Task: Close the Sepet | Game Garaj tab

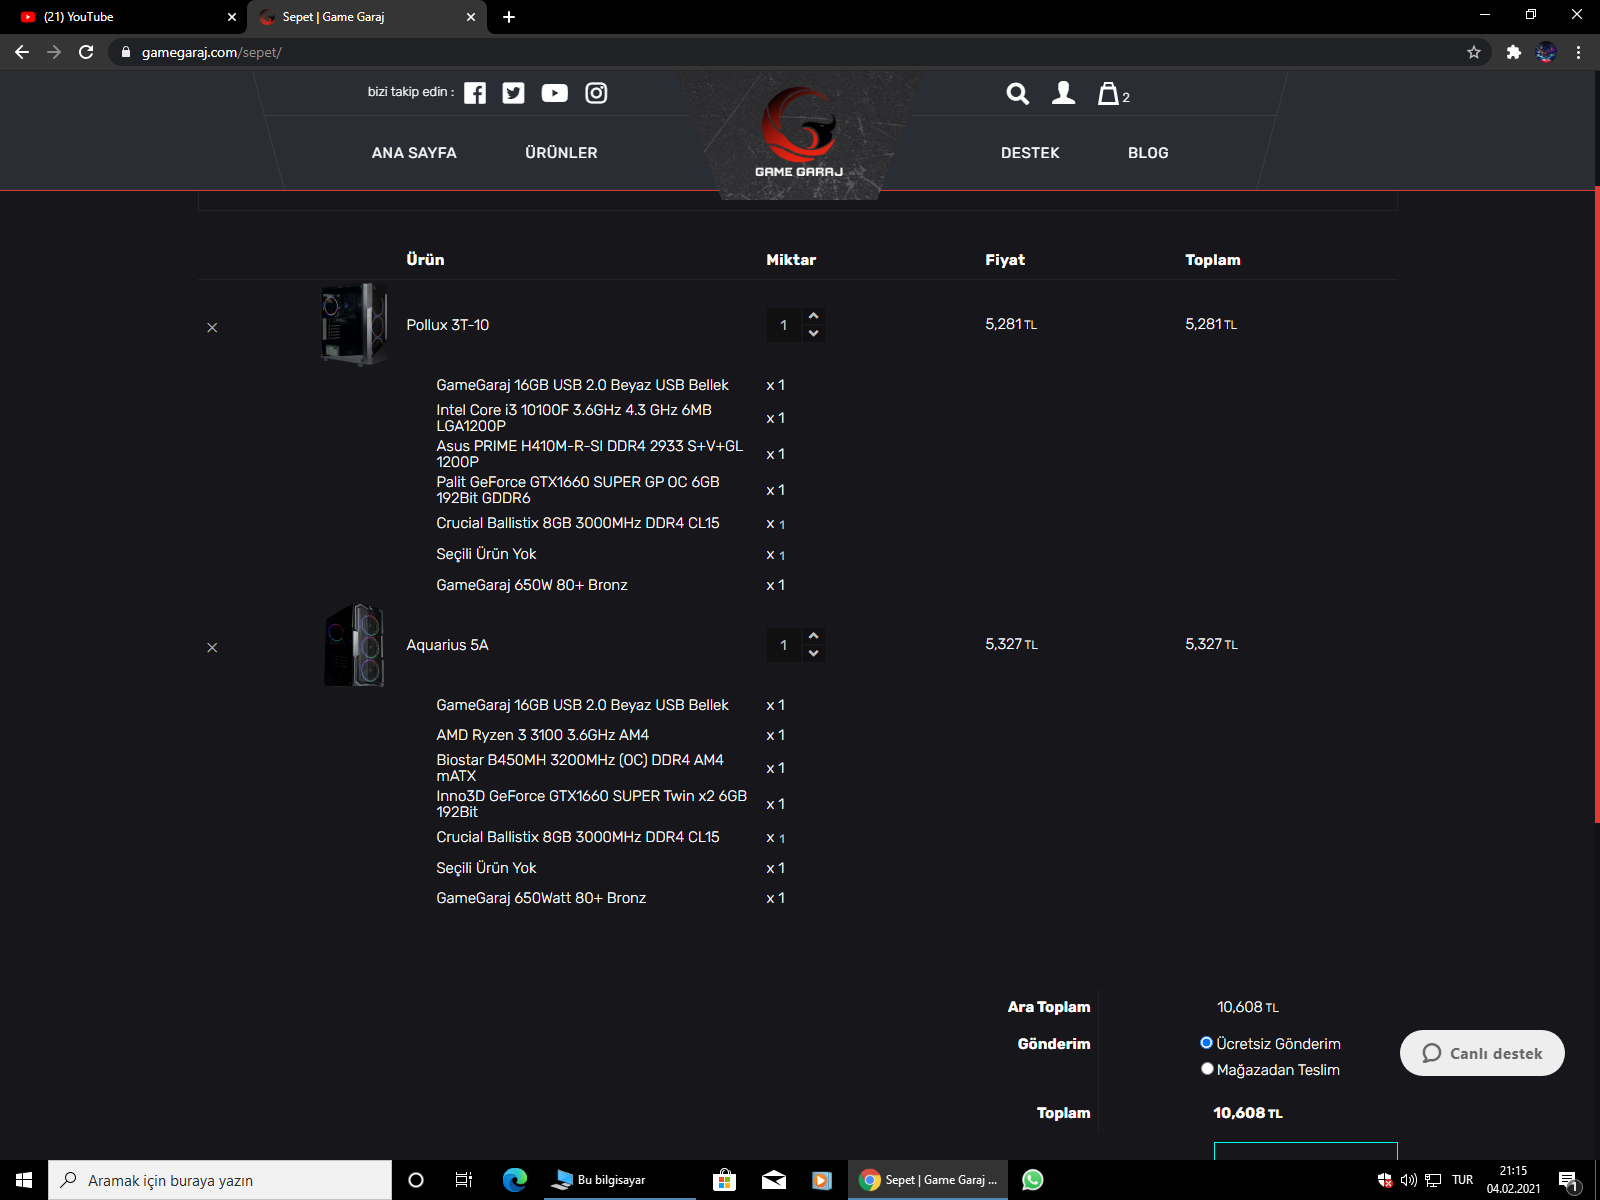Action: pos(471,17)
